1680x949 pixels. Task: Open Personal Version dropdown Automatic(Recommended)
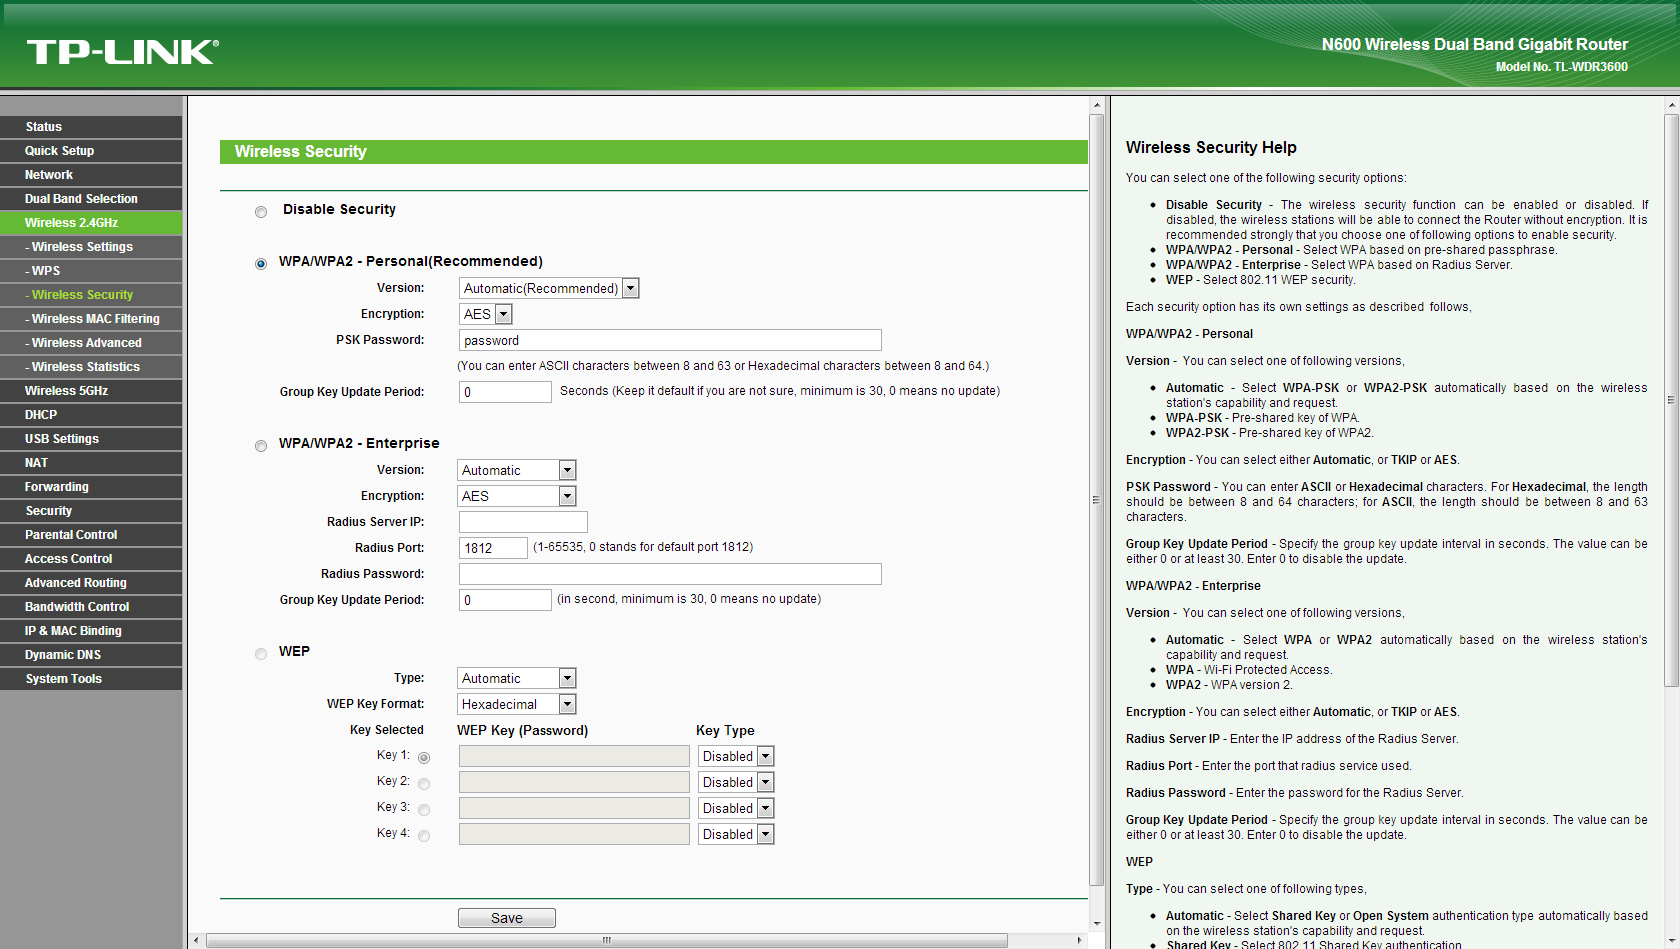(549, 288)
